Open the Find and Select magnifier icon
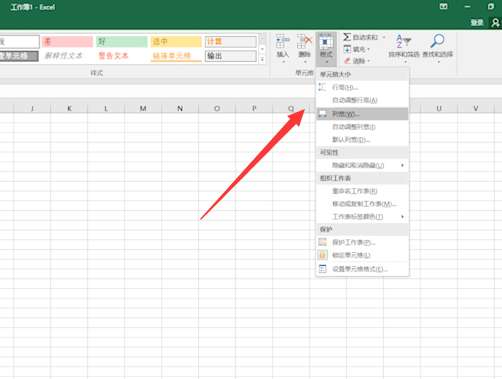 (437, 41)
